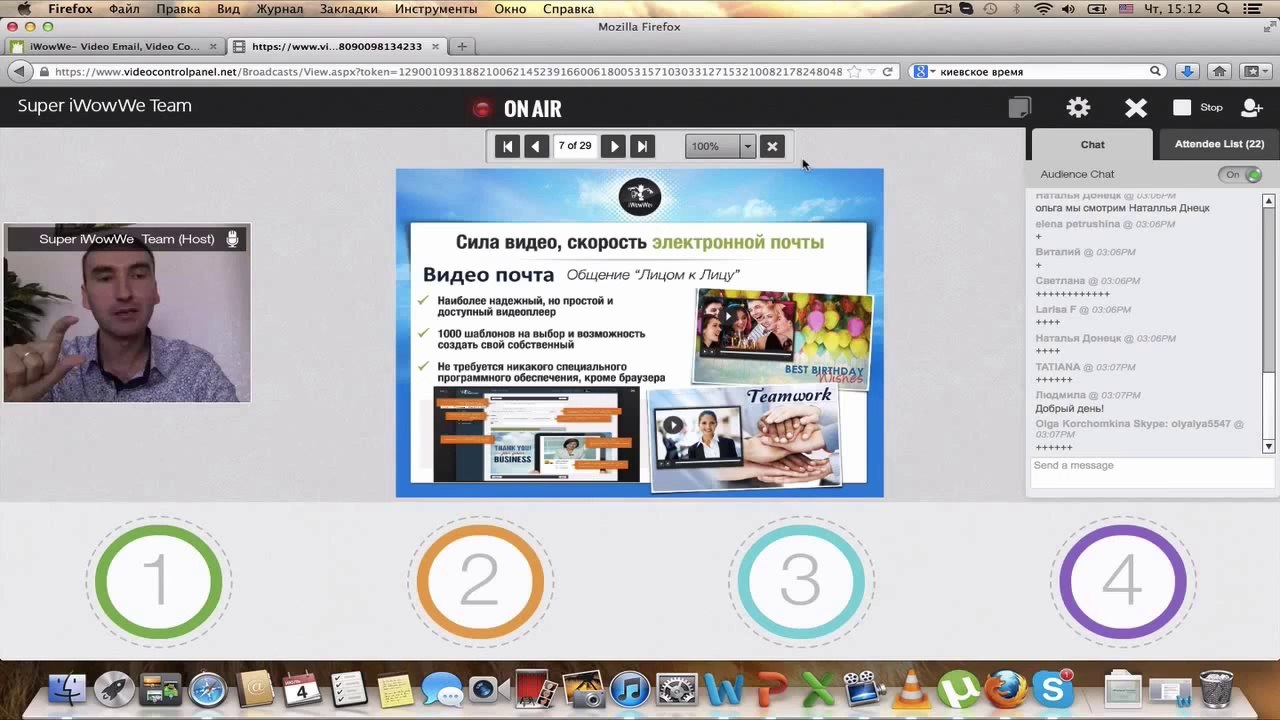This screenshot has height=720, width=1280.
Task: Open the URL history dropdown arrow
Action: point(871,72)
